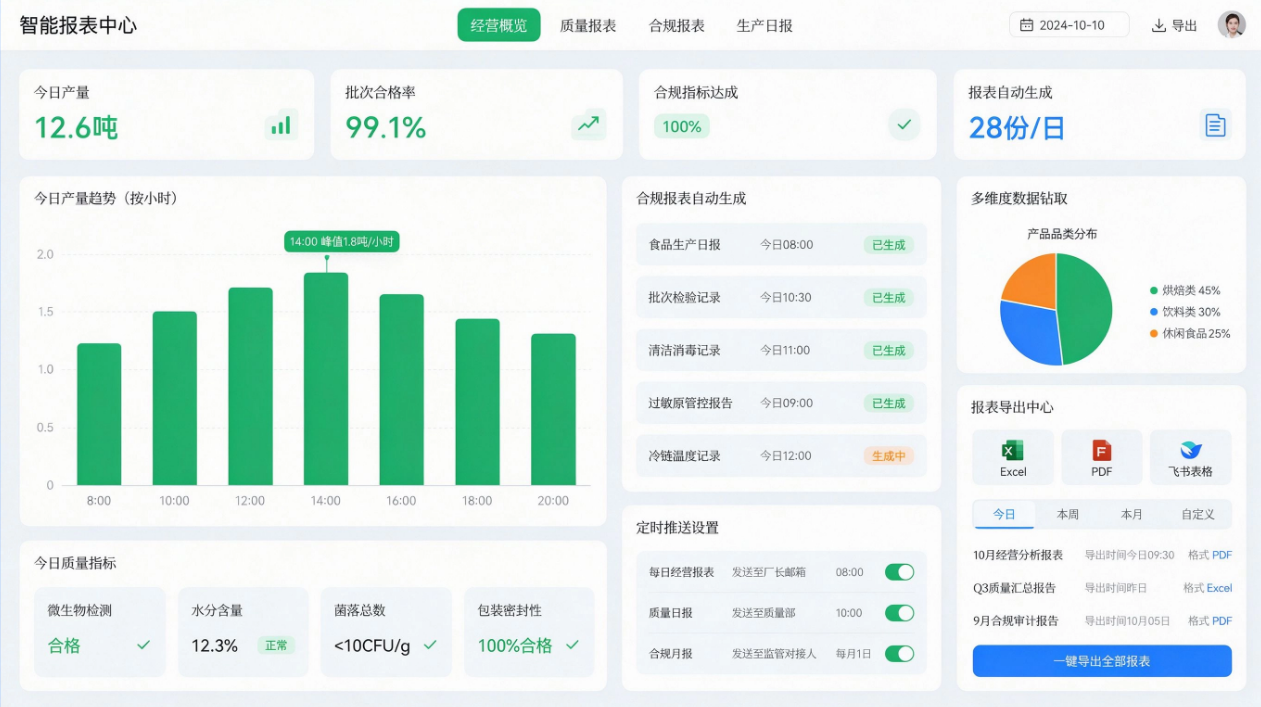Click the 休闲食品25% legend entry
Image resolution: width=1261 pixels, height=707 pixels.
tap(1190, 334)
